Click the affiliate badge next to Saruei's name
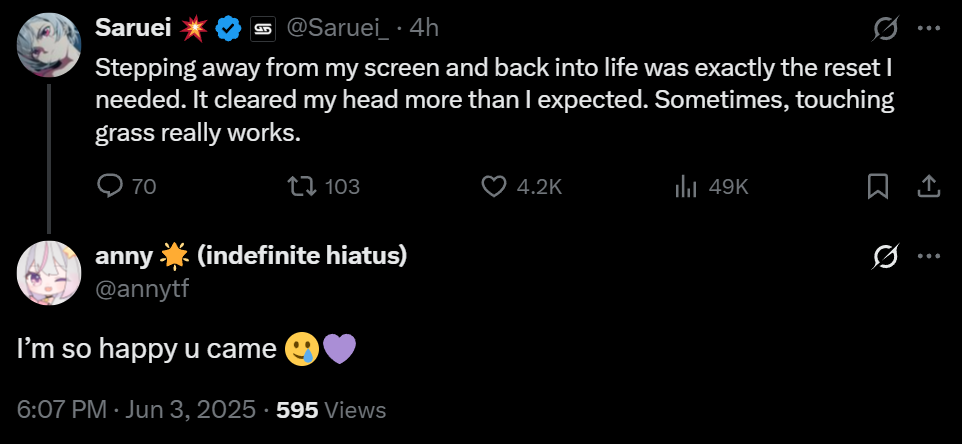The height and width of the screenshot is (444, 962). [262, 29]
